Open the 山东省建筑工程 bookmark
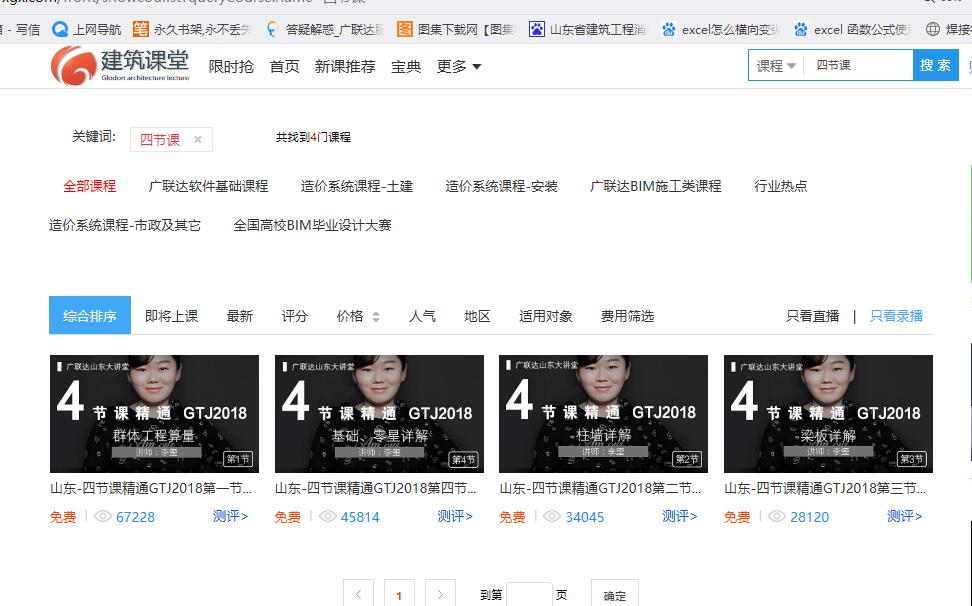 click(x=587, y=29)
